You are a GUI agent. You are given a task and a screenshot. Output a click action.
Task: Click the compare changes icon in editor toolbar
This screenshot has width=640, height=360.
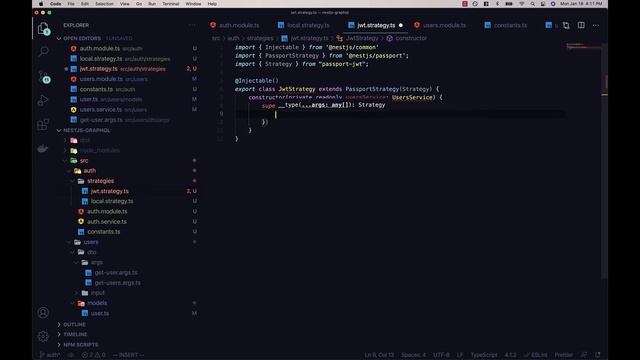566,25
